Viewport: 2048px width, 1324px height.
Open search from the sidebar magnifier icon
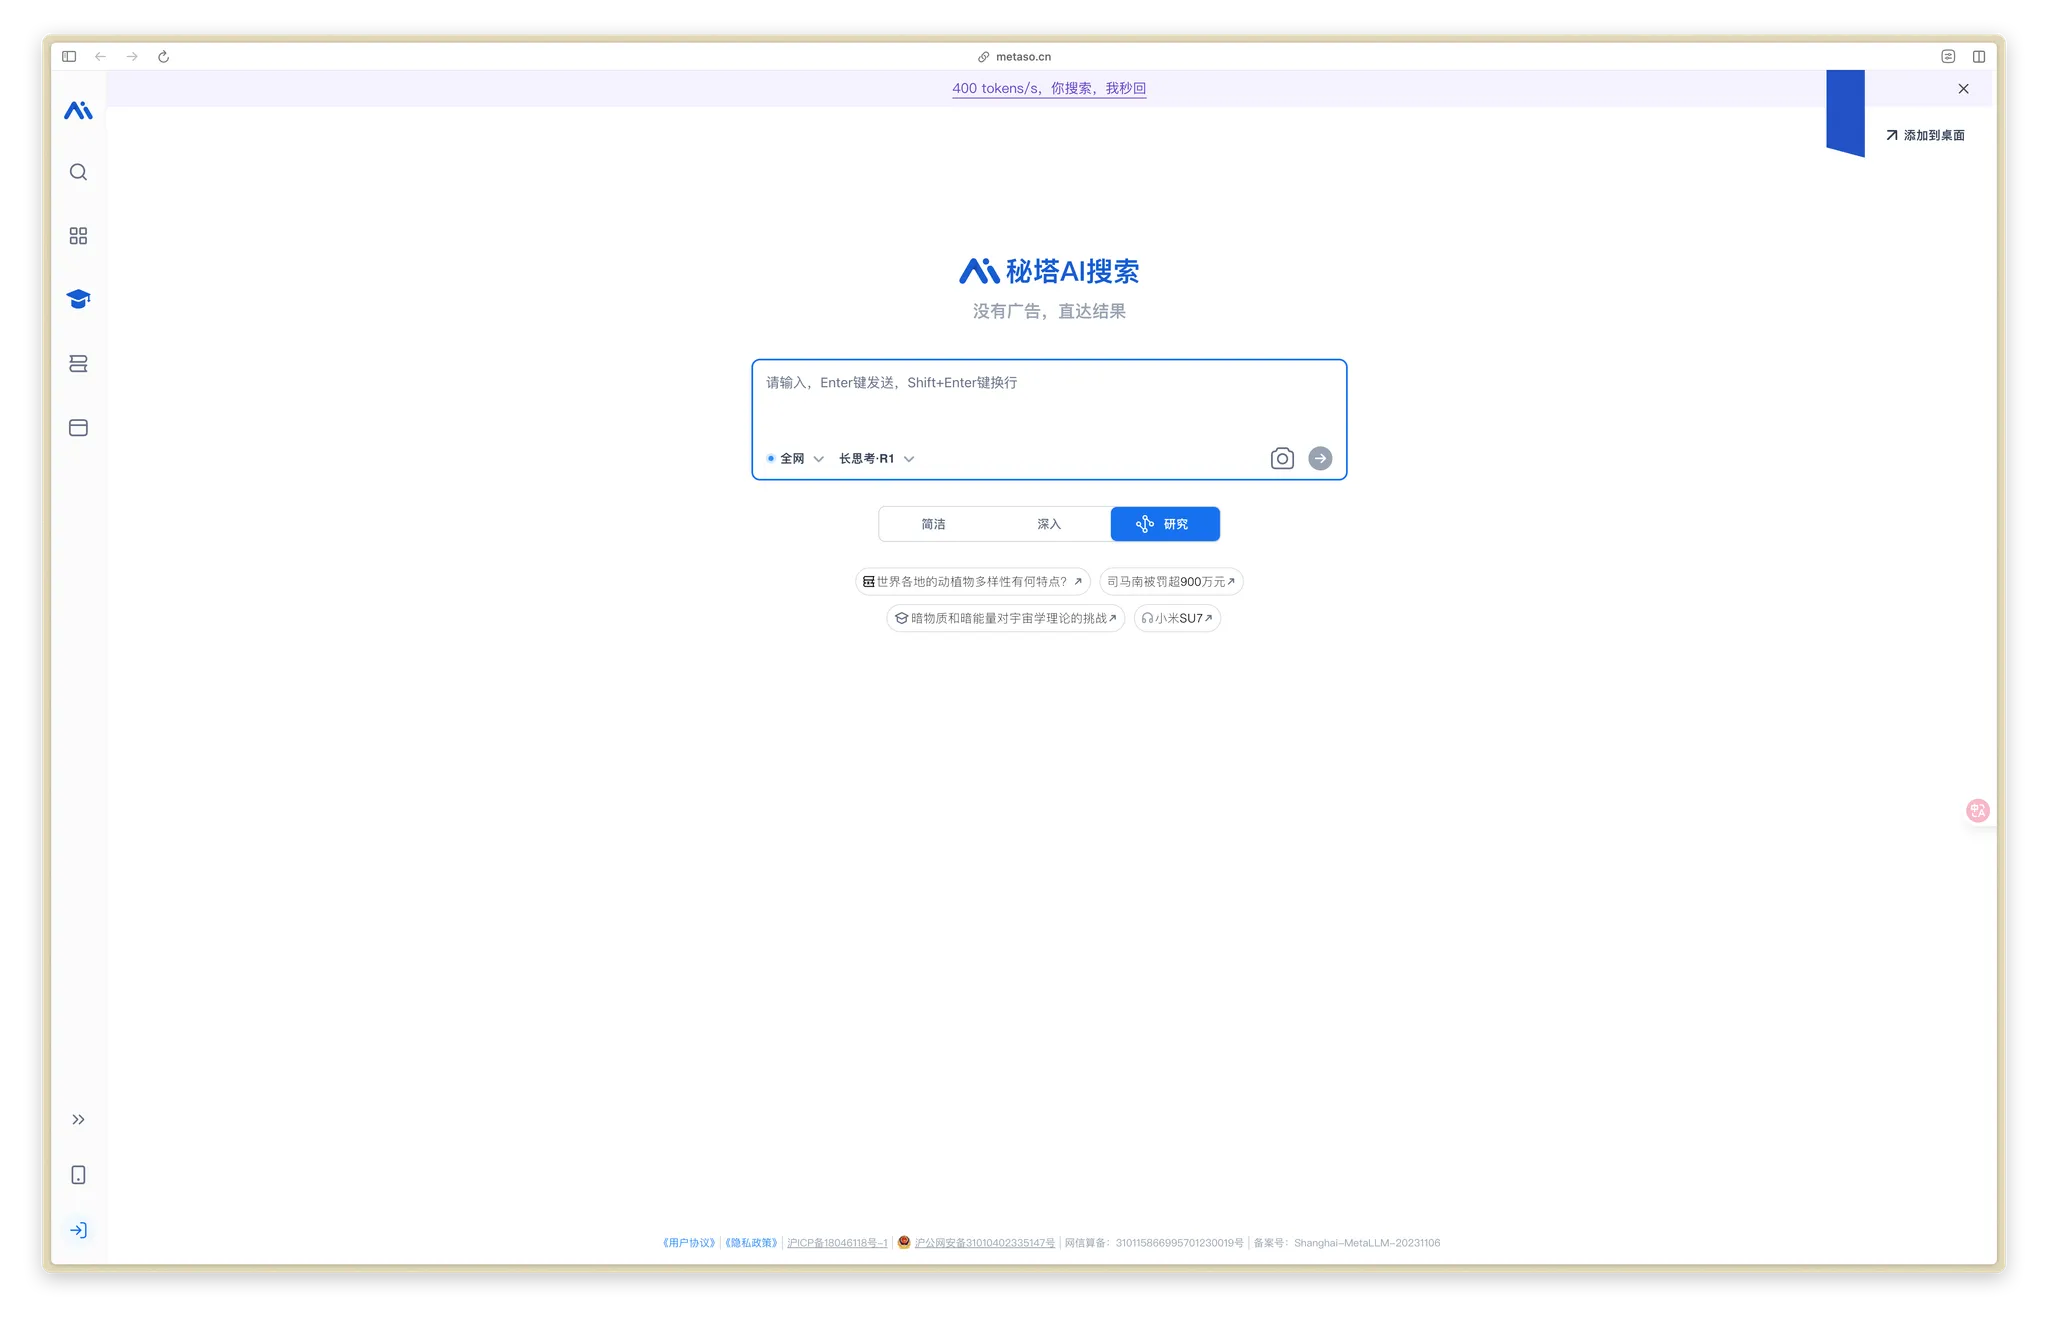coord(78,171)
